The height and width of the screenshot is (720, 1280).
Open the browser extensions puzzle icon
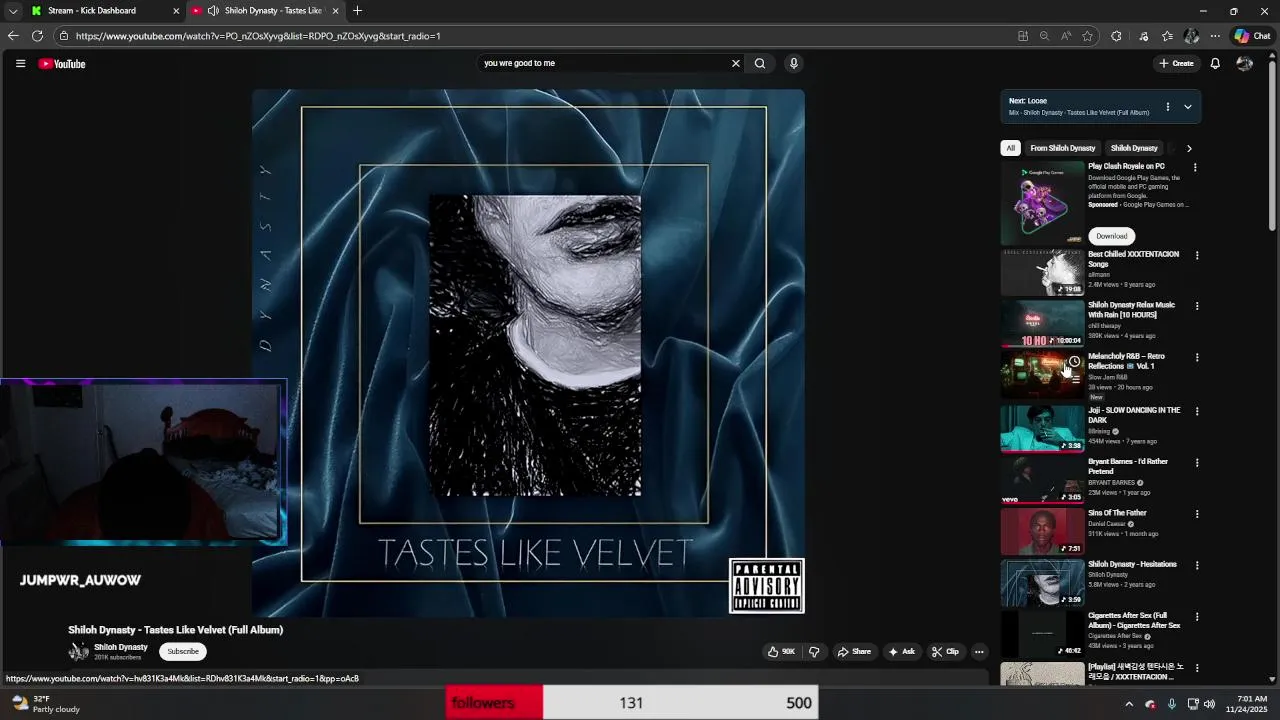pos(1116,36)
